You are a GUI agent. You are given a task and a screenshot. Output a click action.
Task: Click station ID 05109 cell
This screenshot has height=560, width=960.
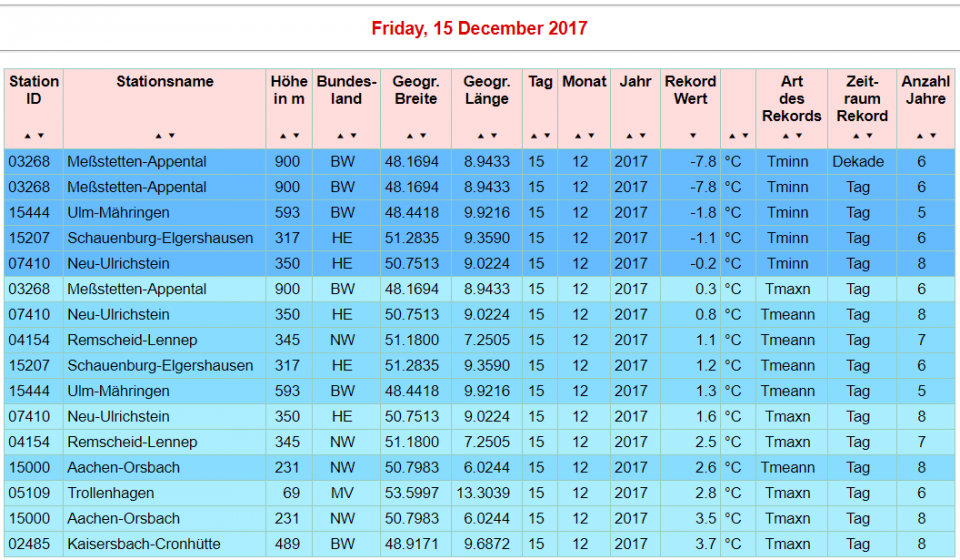click(x=33, y=493)
